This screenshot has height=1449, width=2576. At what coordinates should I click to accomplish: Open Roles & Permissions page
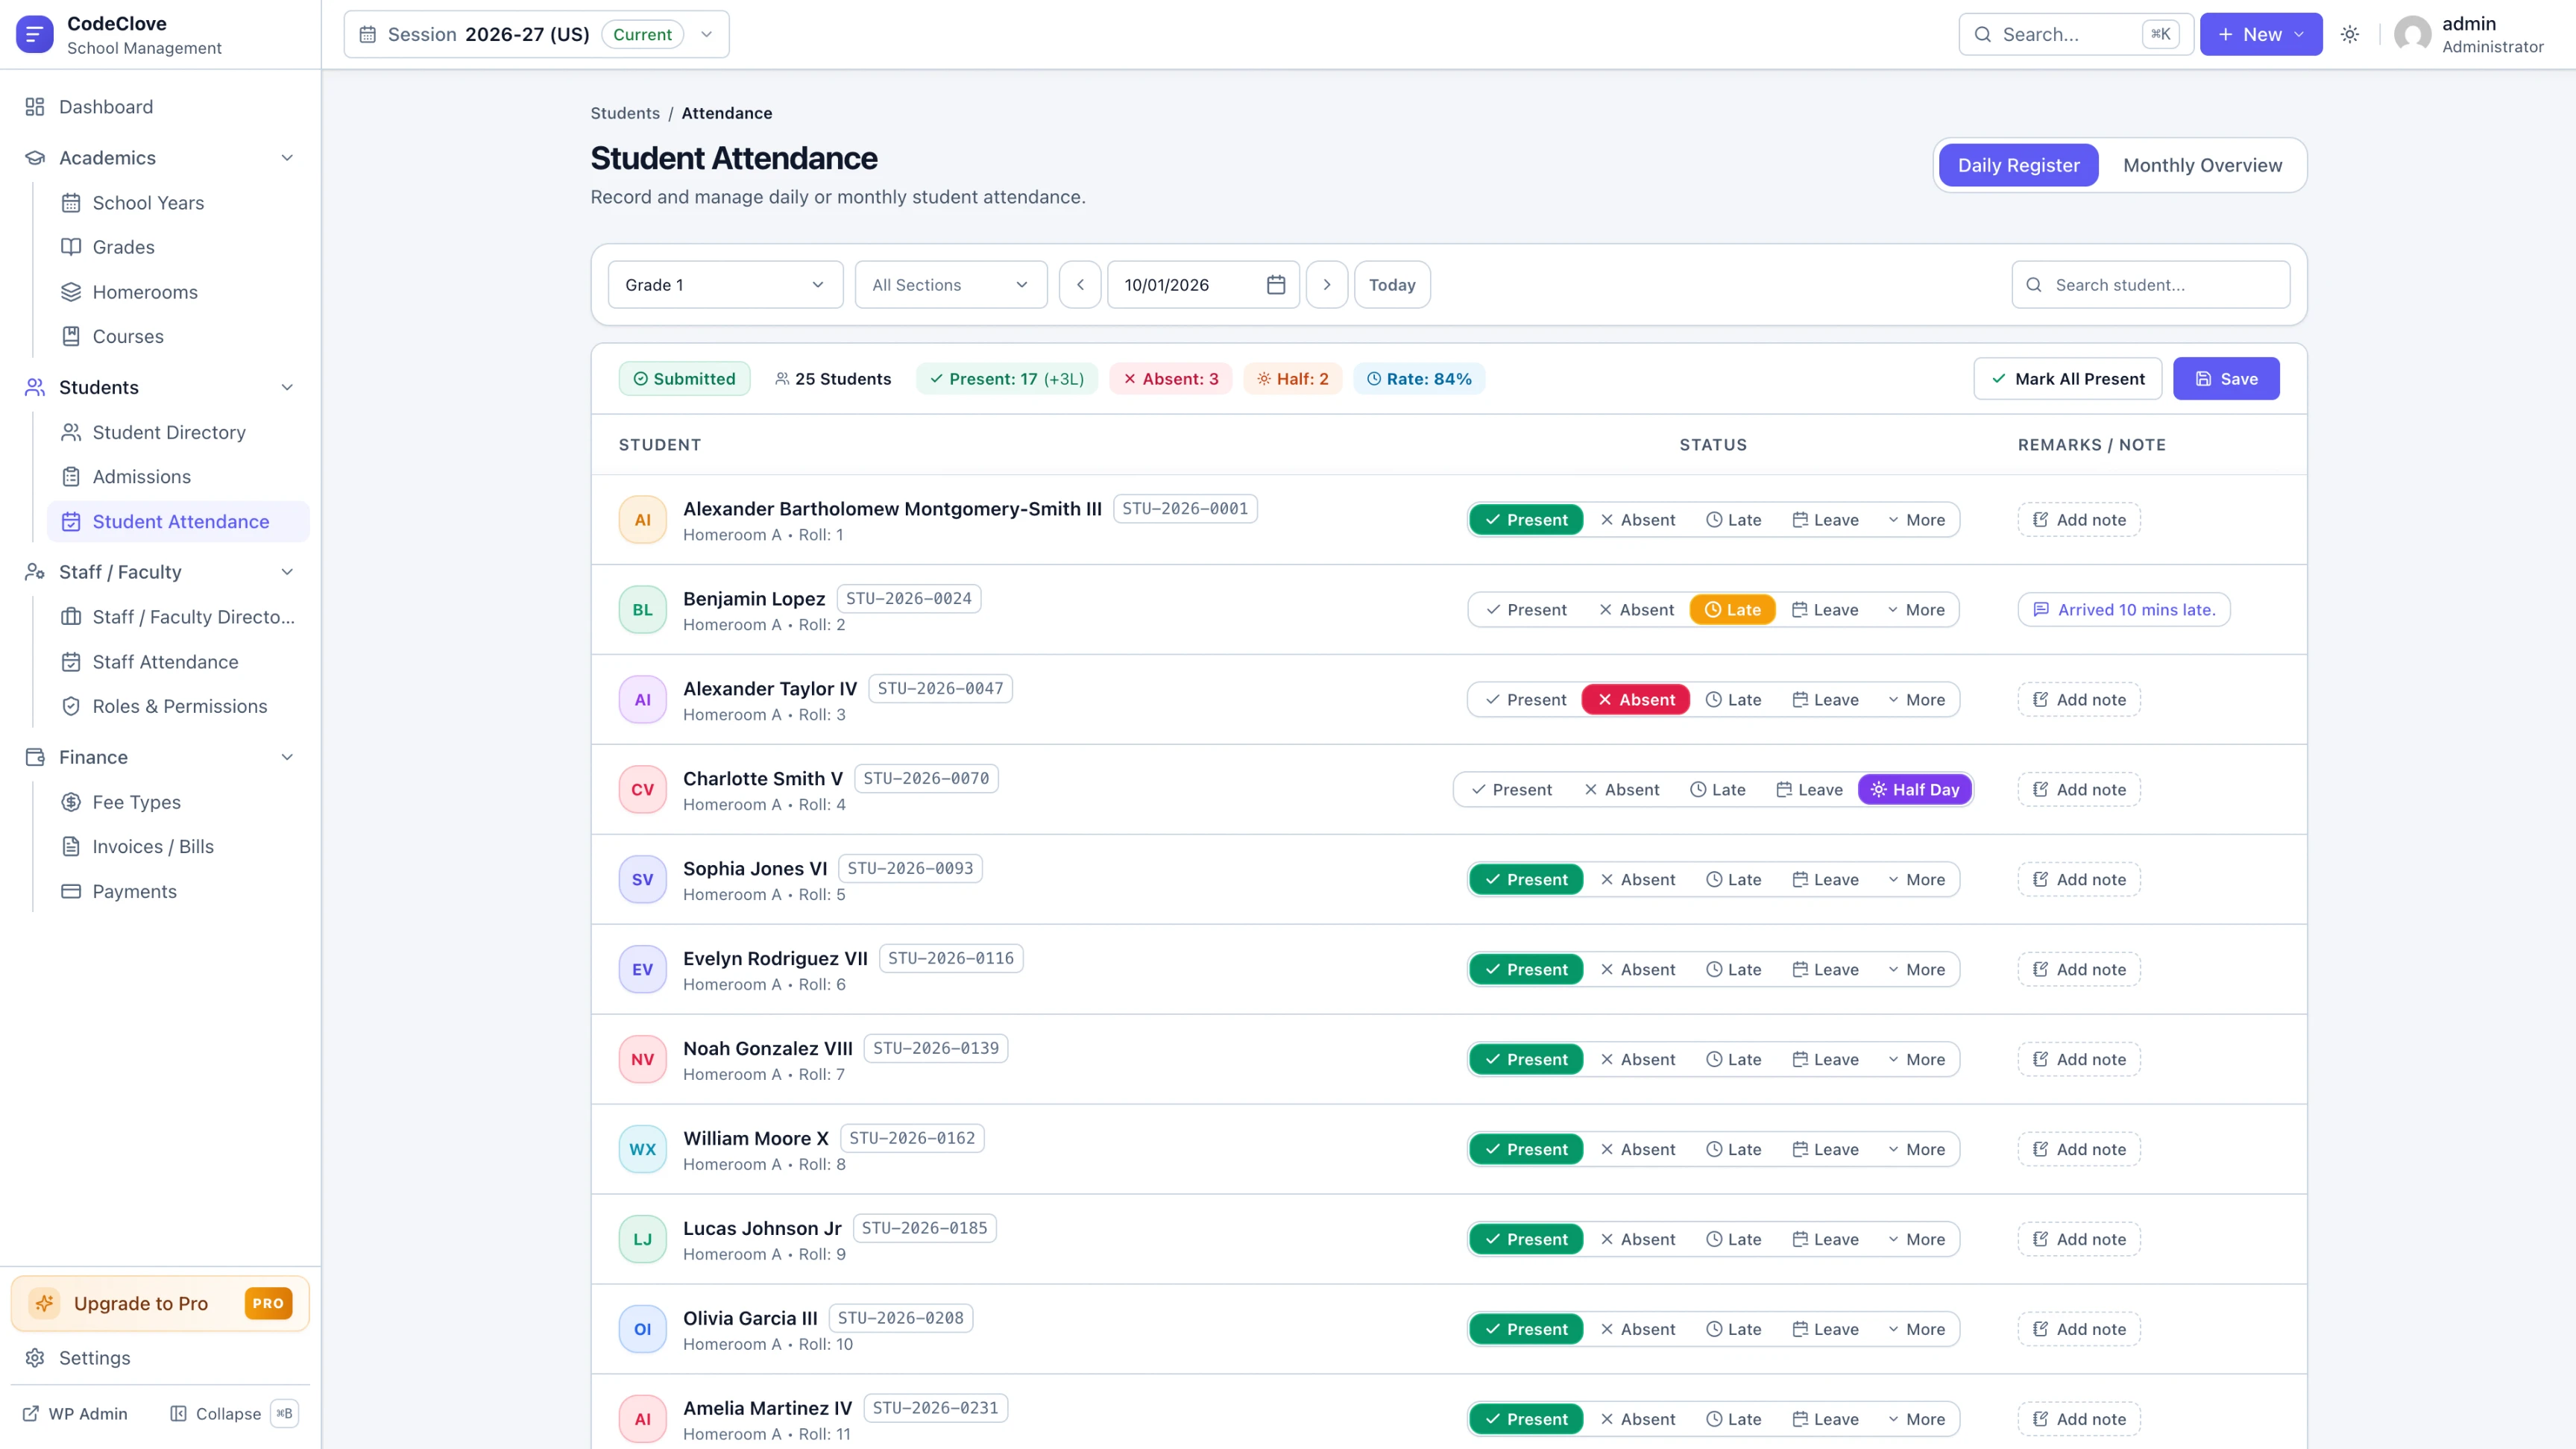[x=178, y=706]
